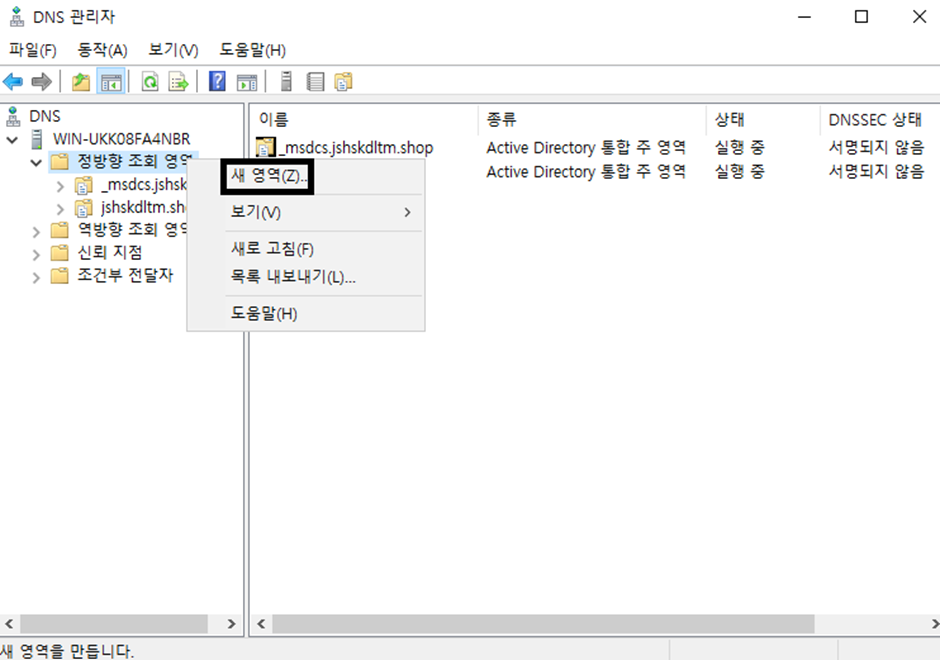Click the Show/Hide Action Pane icon

[246, 82]
